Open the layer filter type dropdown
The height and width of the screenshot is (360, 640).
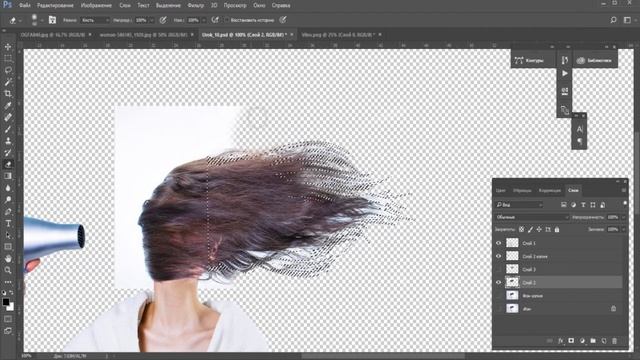[x=519, y=204]
